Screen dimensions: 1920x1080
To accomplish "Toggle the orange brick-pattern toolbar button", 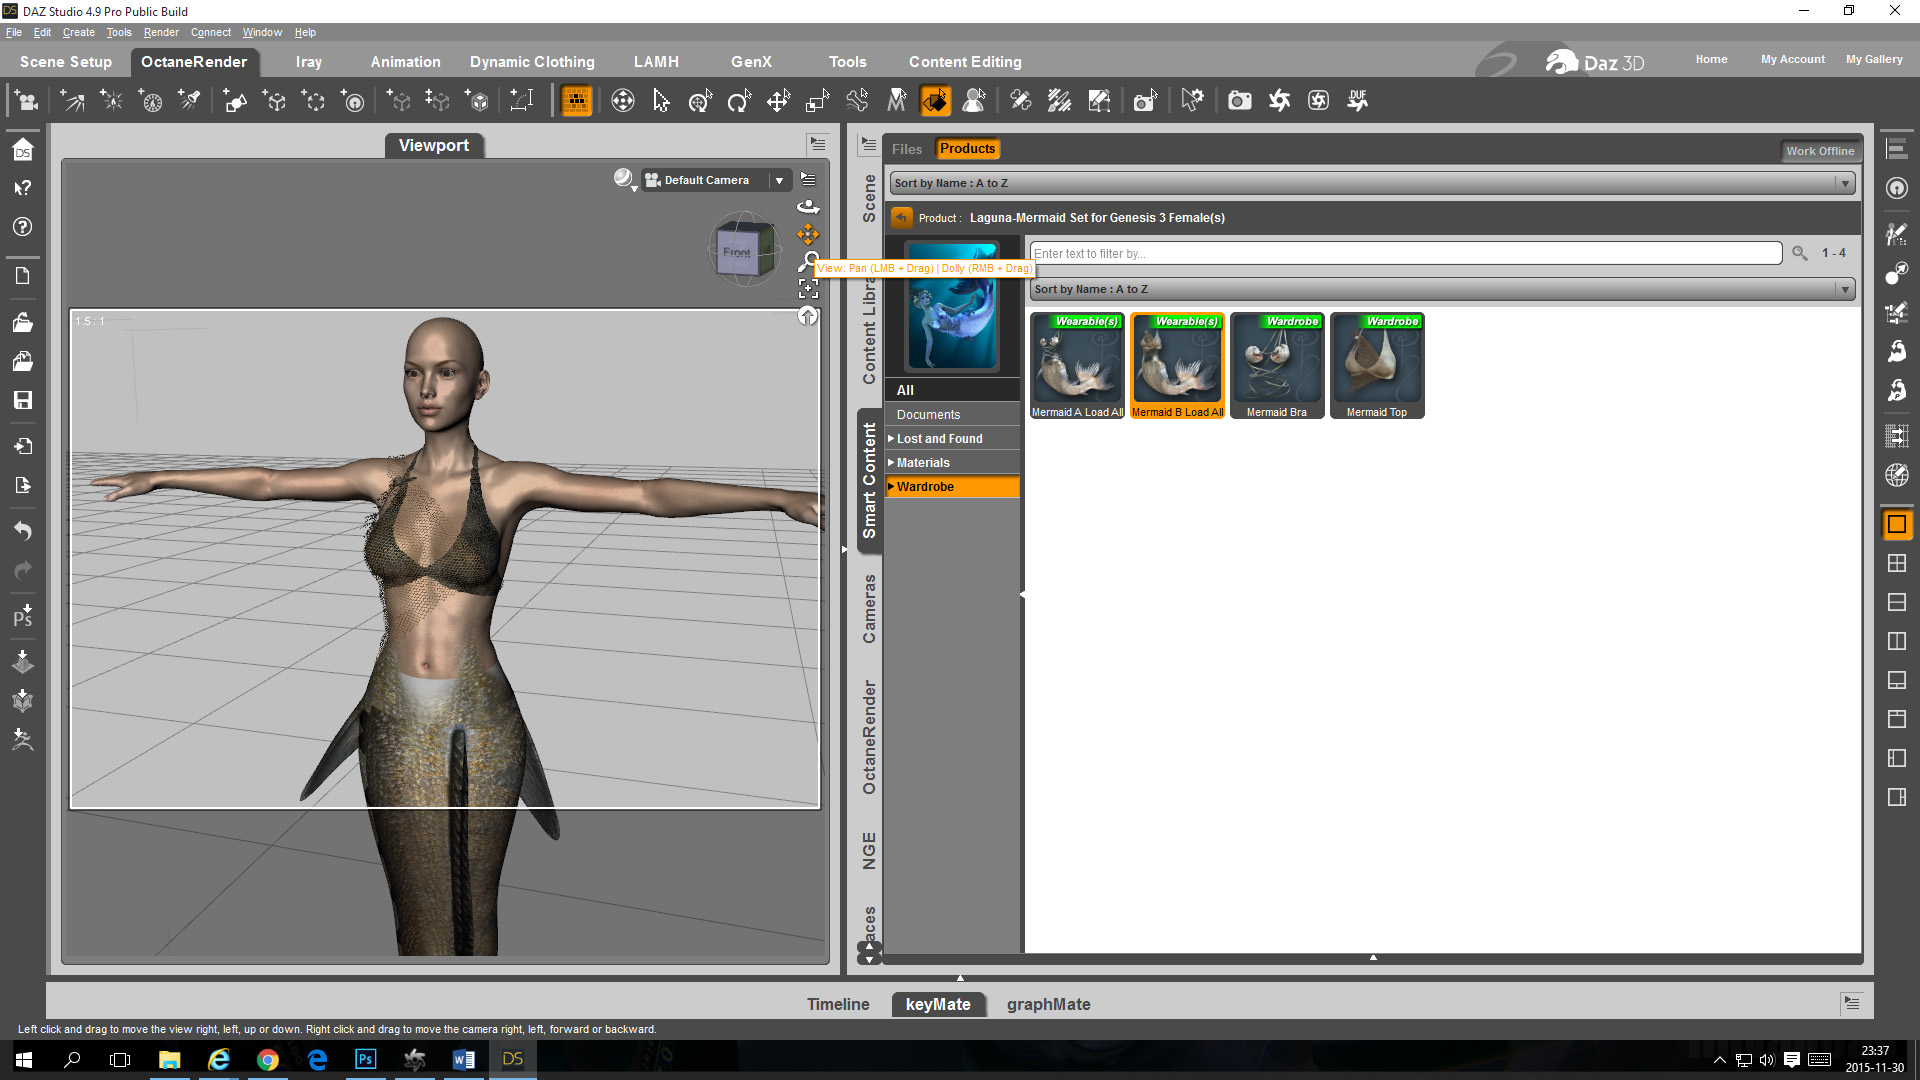I will click(577, 101).
